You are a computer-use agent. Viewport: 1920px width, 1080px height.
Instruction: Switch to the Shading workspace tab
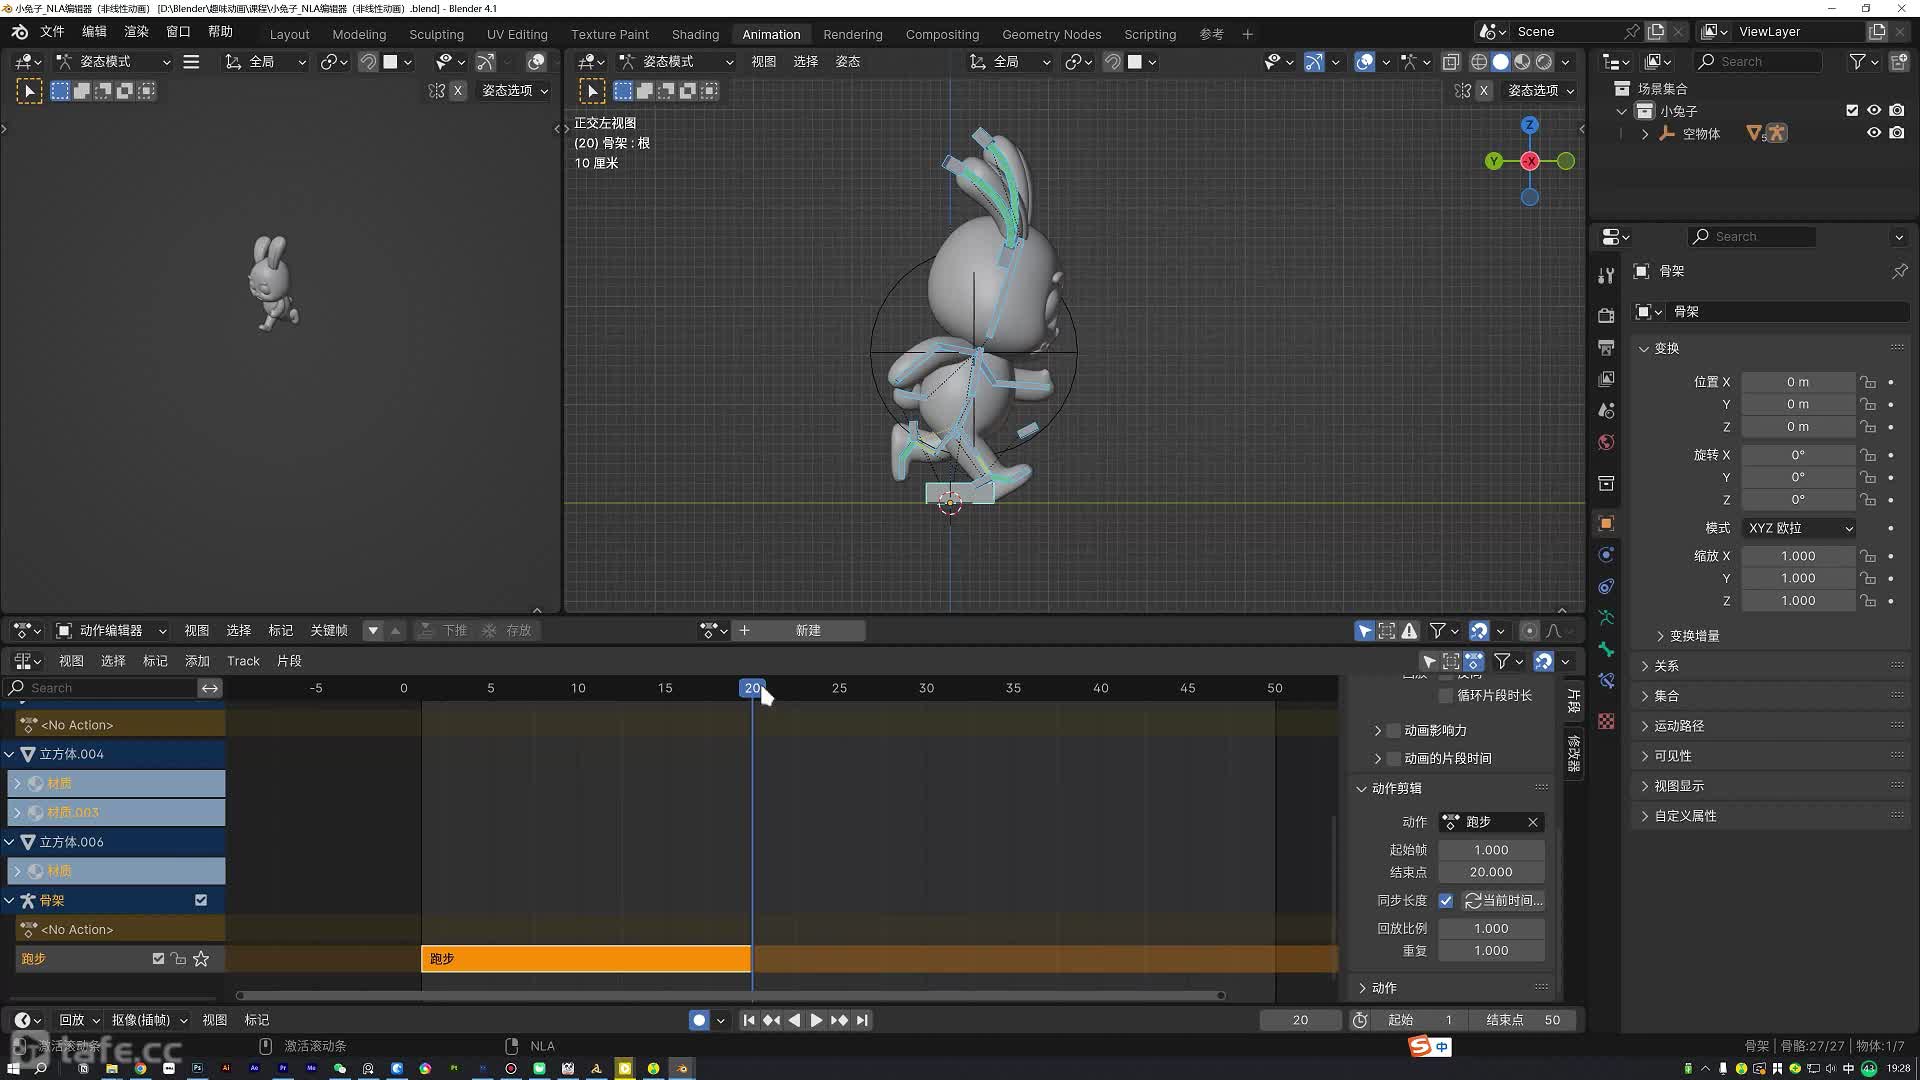[x=695, y=34]
